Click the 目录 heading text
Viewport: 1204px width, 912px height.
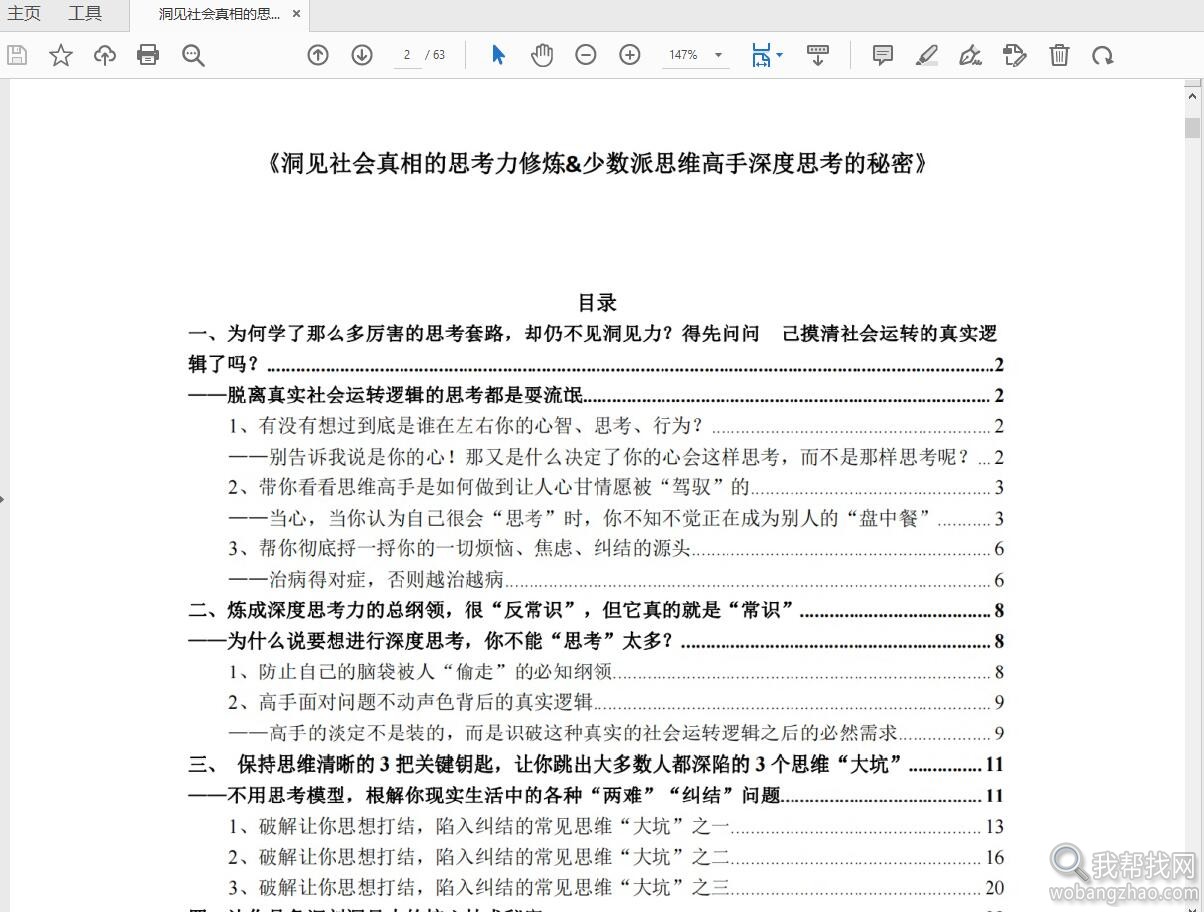(x=597, y=302)
